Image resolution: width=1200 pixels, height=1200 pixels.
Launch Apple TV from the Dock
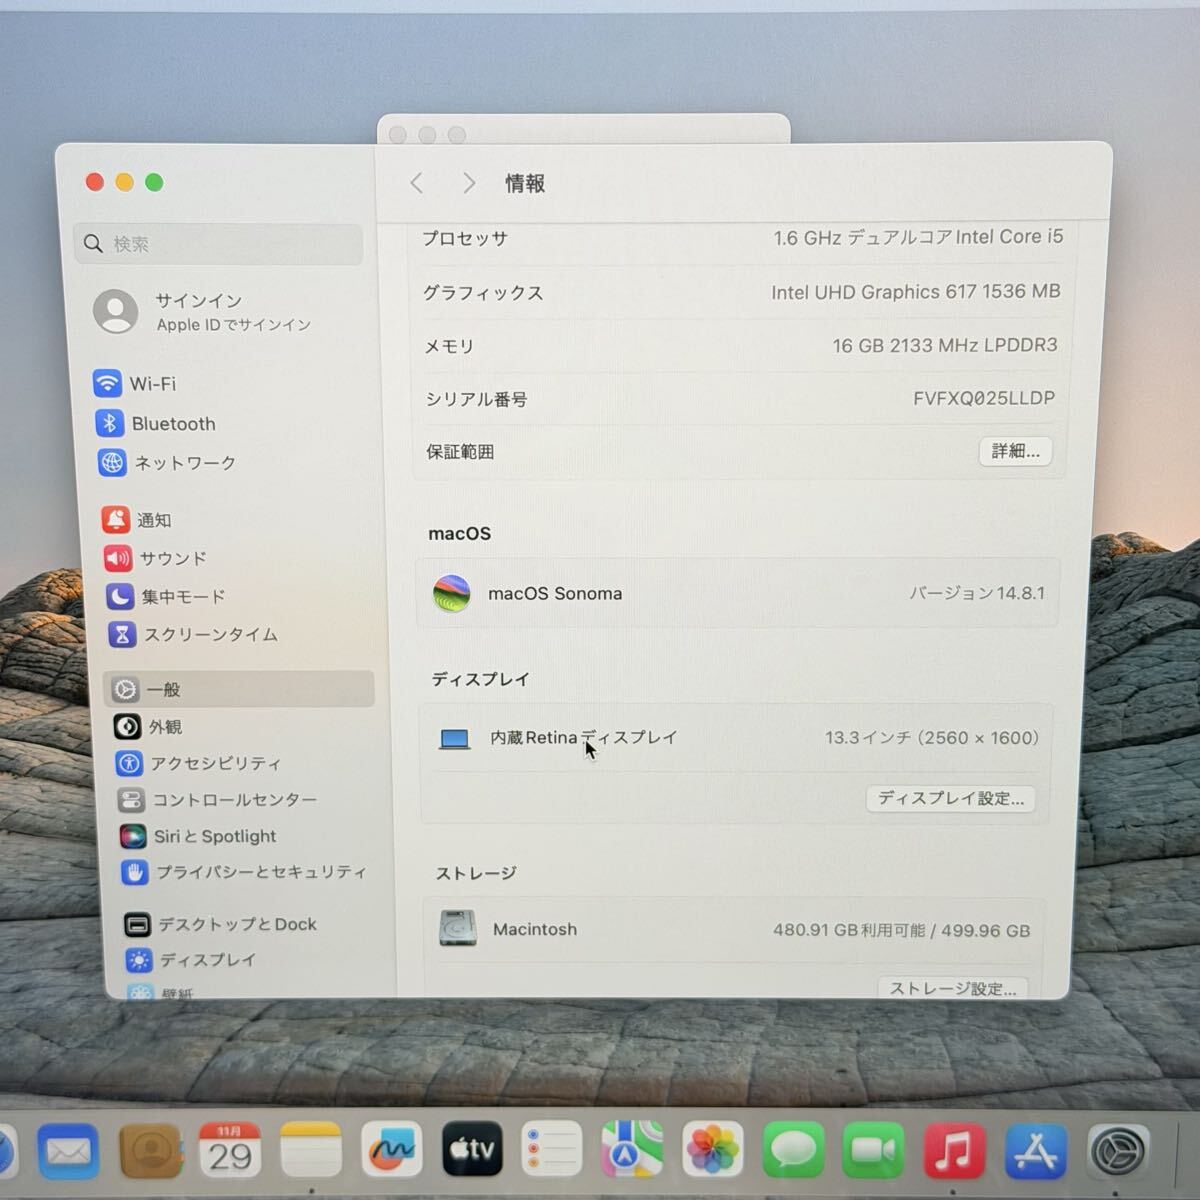(472, 1150)
